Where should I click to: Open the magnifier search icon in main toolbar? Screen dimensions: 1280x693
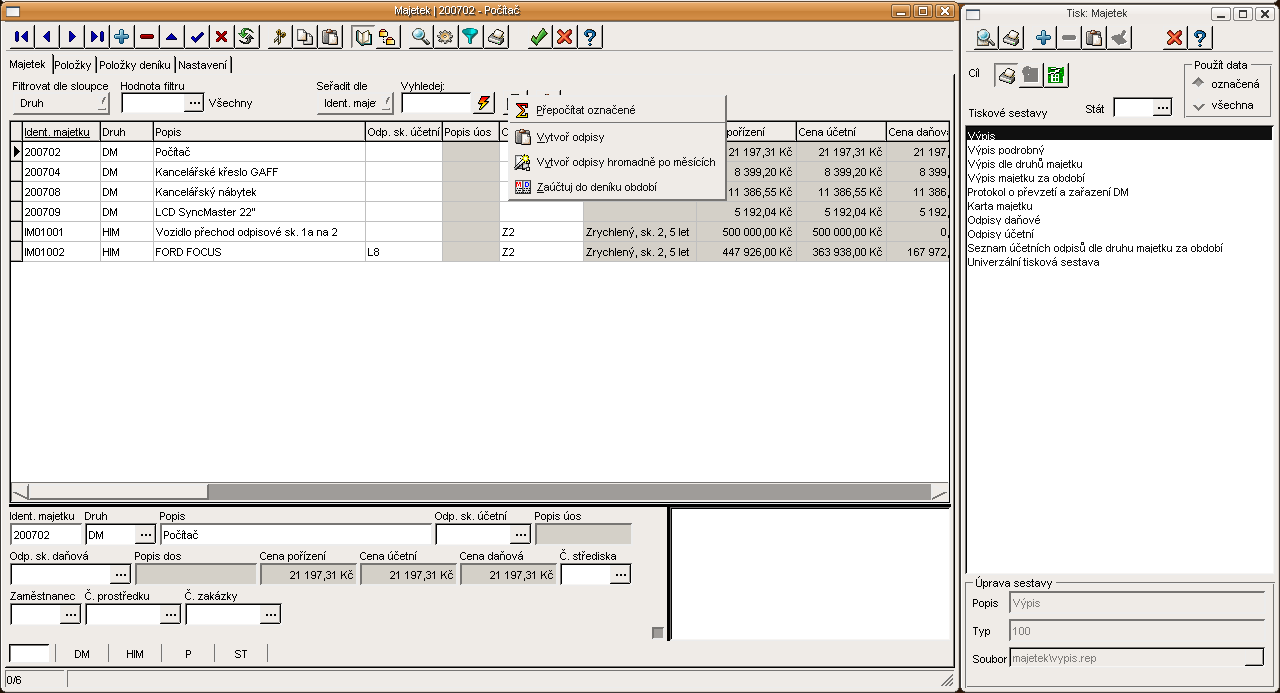pos(421,37)
